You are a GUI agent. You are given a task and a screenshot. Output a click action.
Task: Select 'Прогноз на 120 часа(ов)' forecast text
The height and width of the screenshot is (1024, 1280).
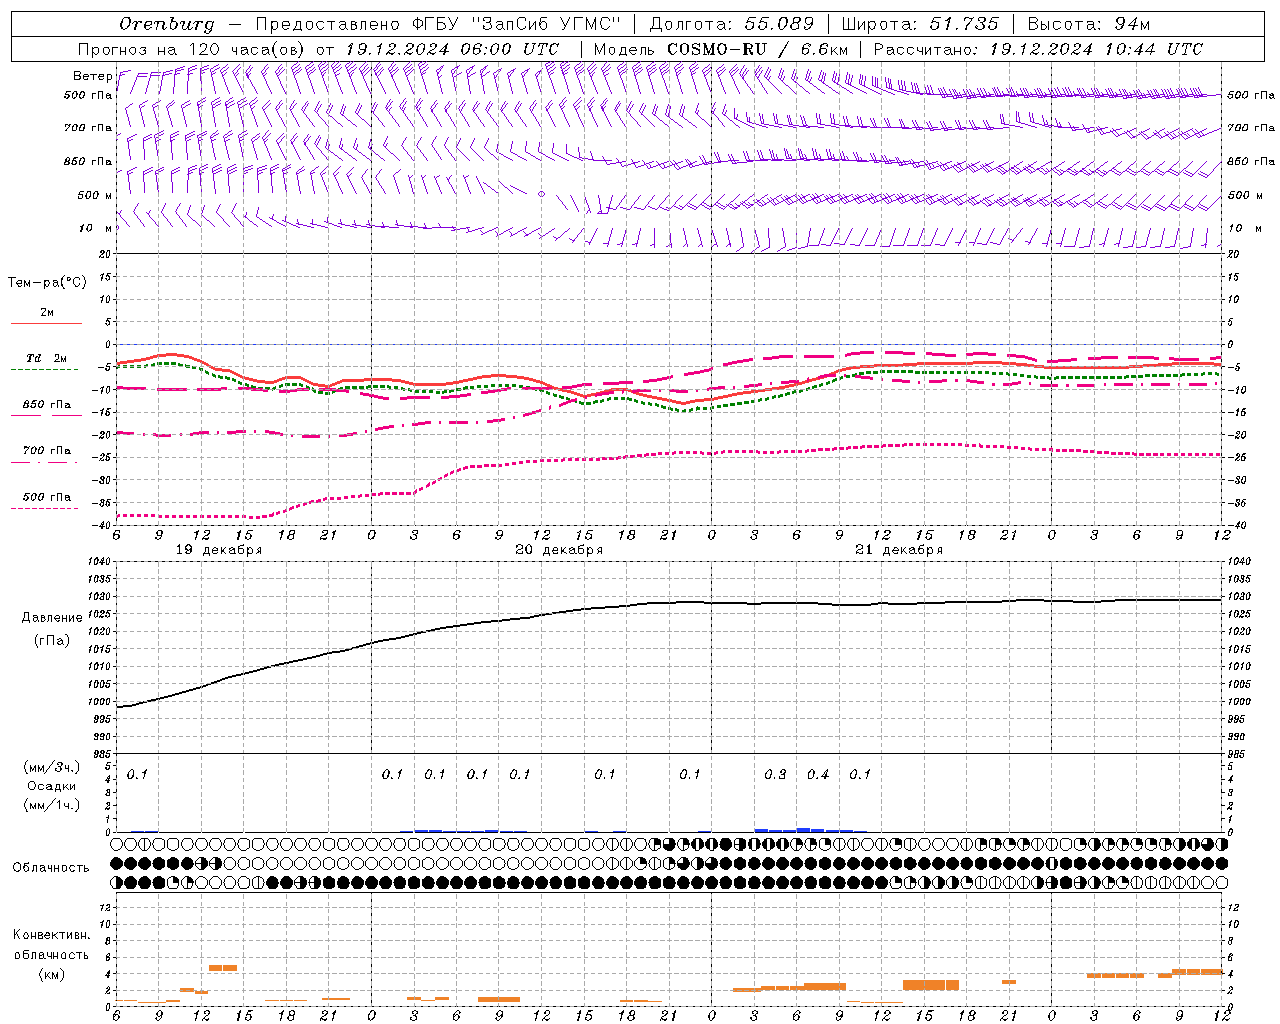click(192, 49)
